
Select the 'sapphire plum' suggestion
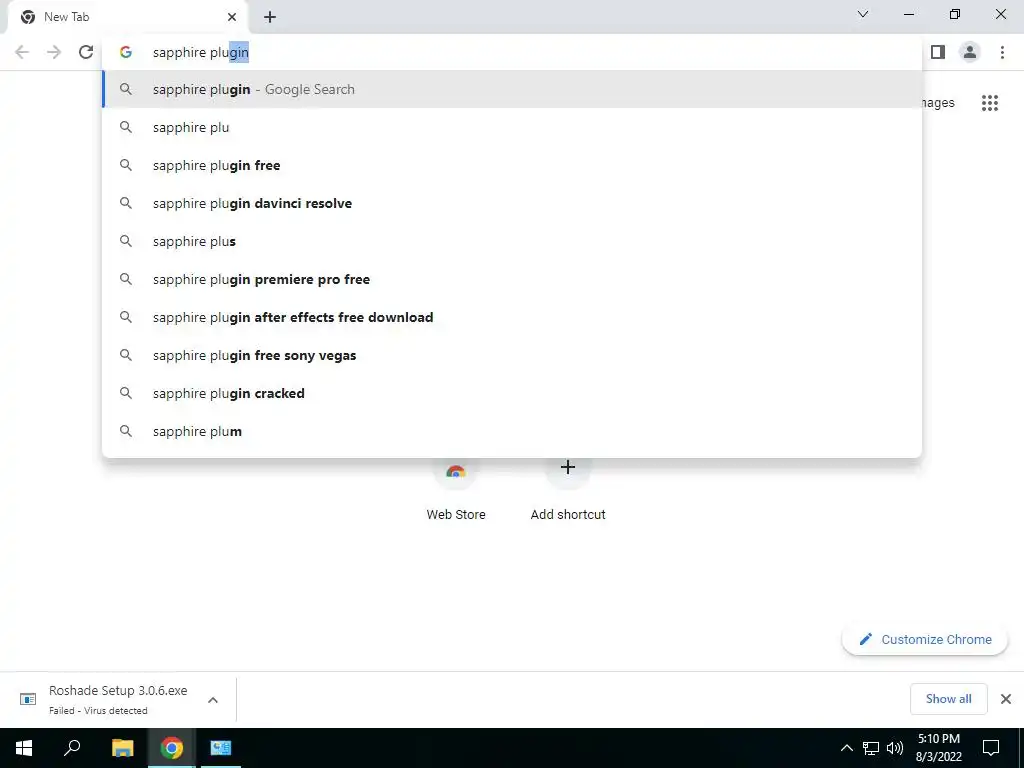tap(512, 431)
